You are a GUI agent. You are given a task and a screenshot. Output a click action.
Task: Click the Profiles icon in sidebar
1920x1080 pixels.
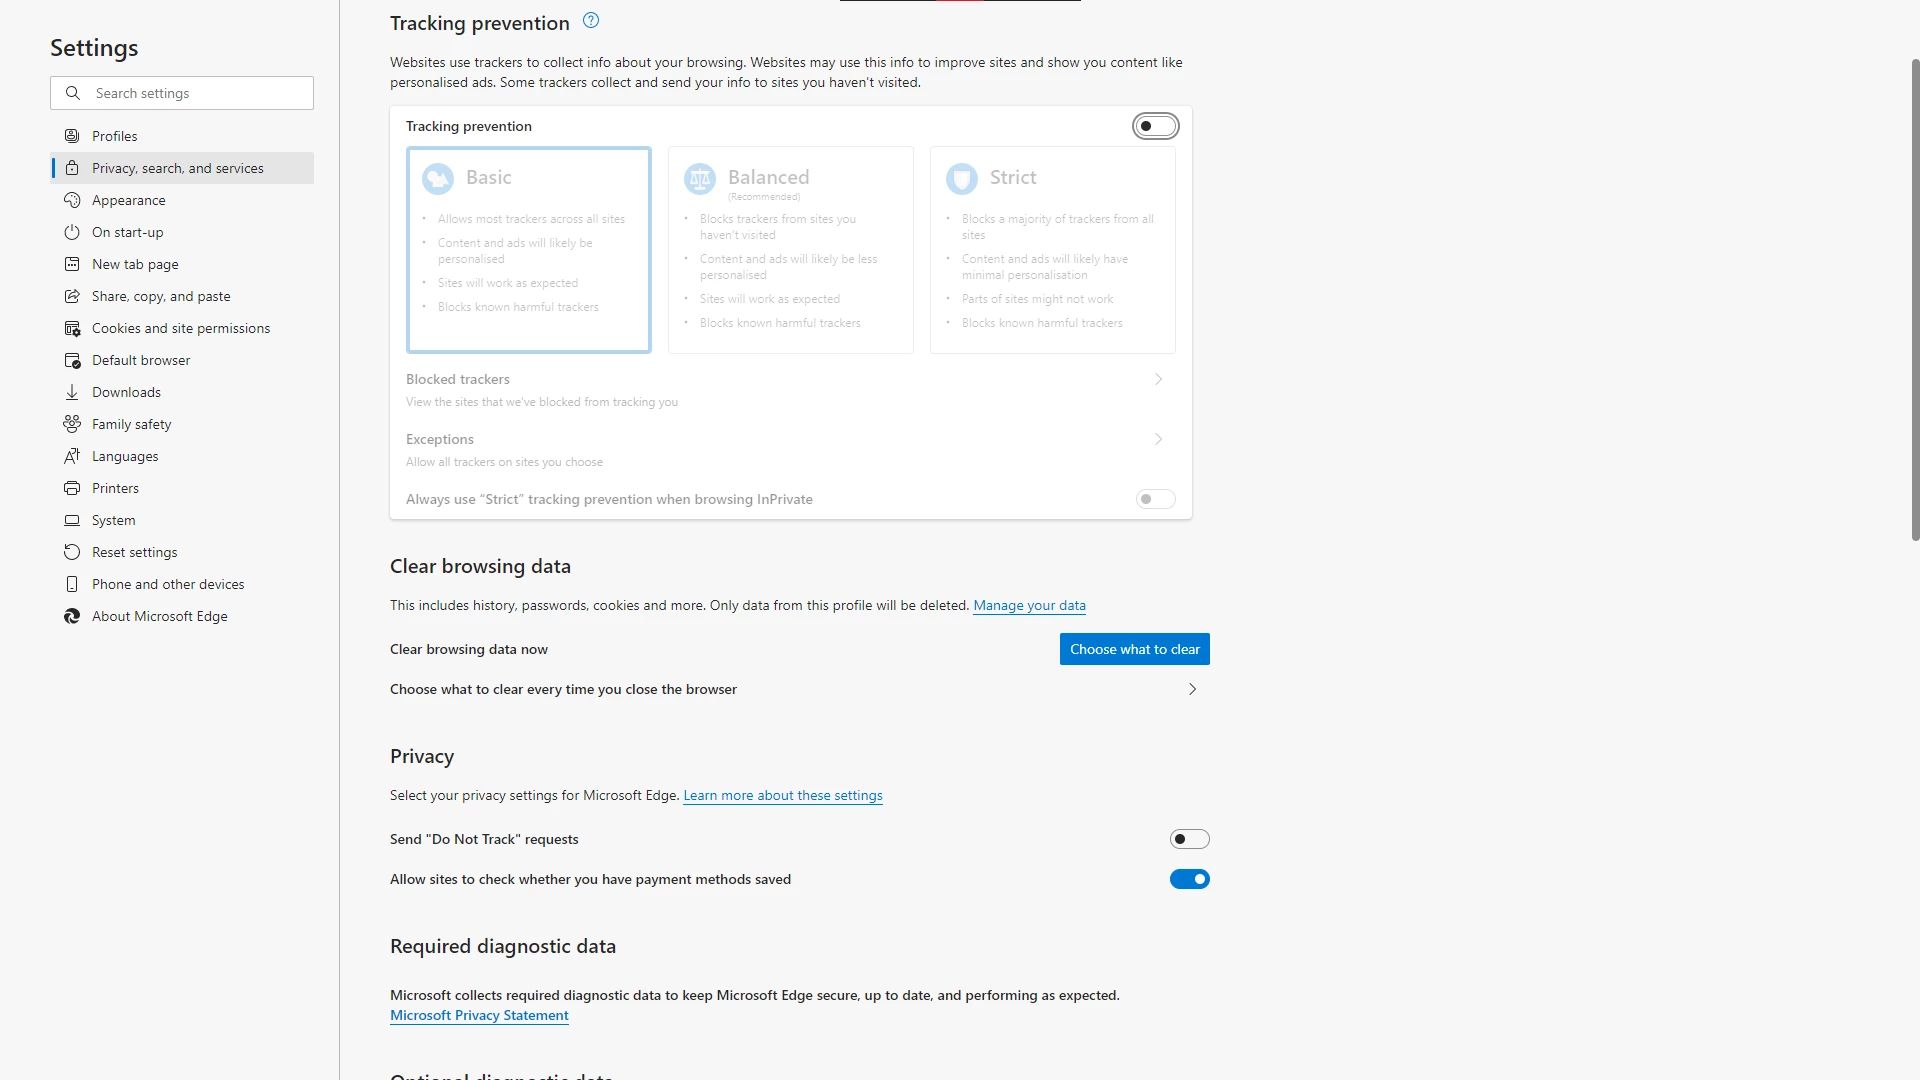[x=72, y=136]
